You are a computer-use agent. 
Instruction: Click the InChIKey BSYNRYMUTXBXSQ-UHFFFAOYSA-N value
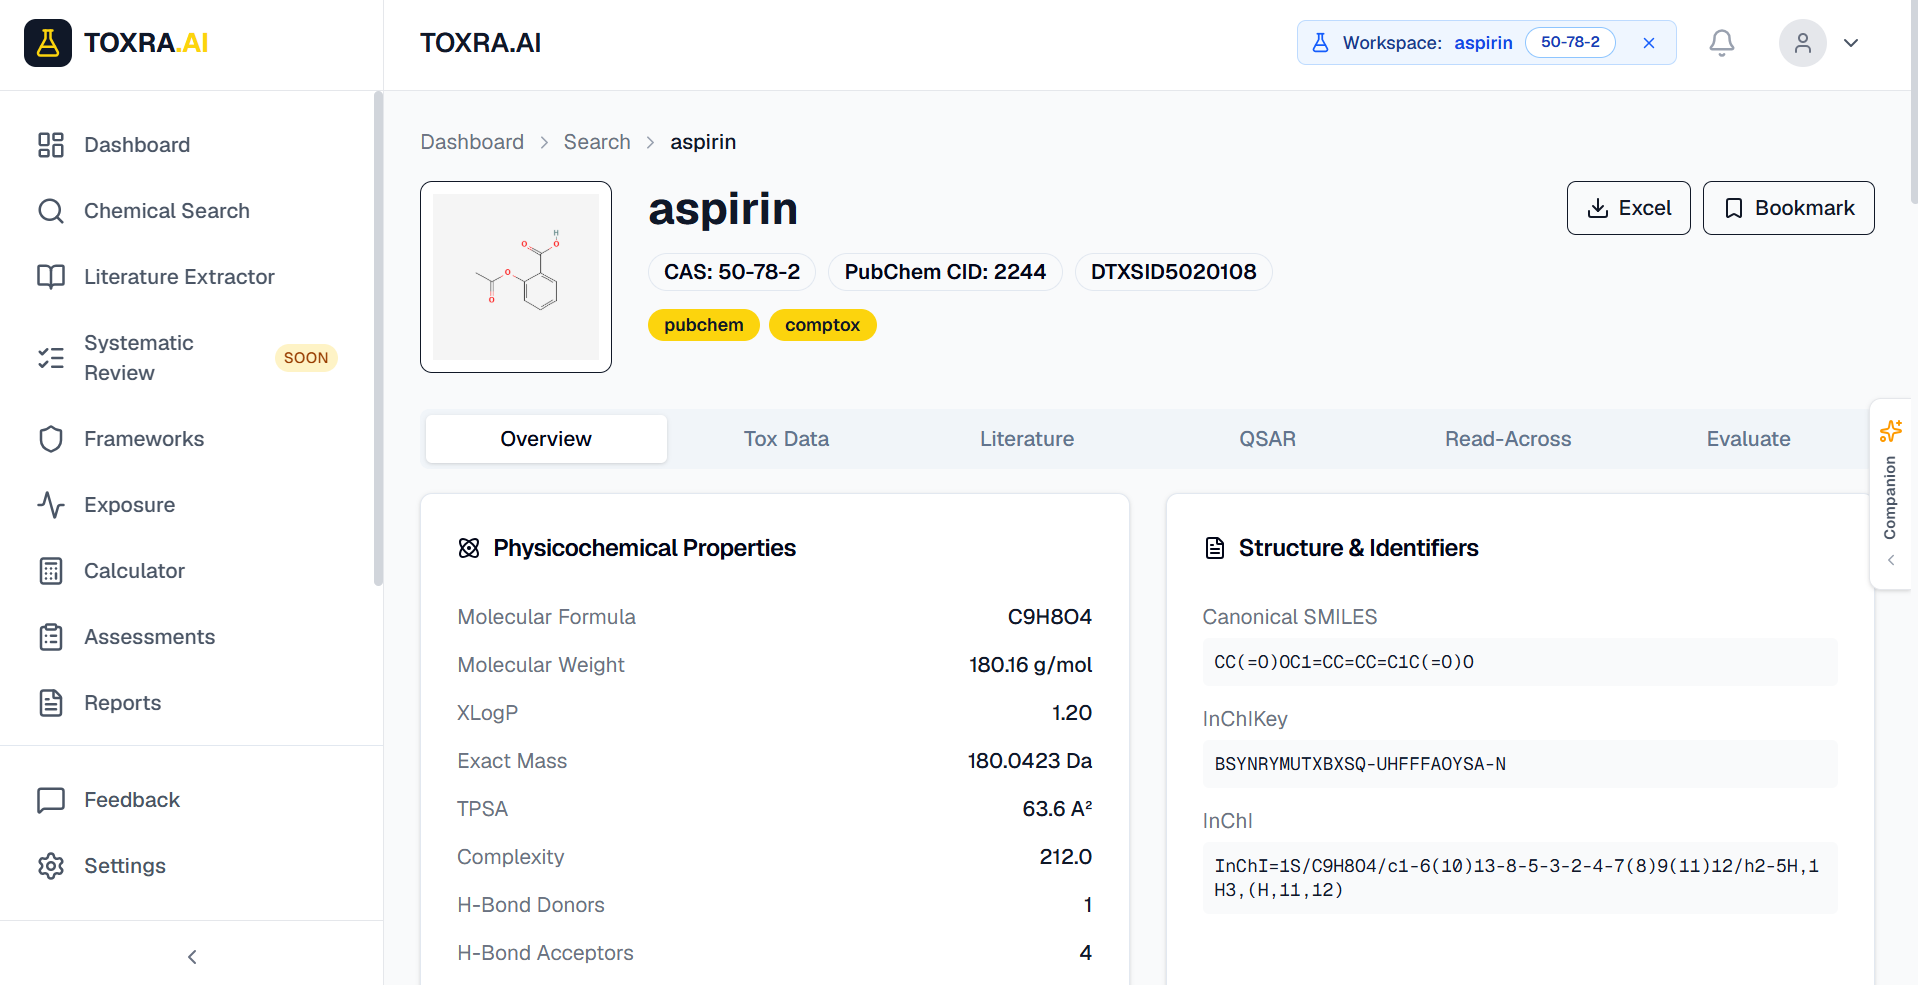click(1520, 764)
